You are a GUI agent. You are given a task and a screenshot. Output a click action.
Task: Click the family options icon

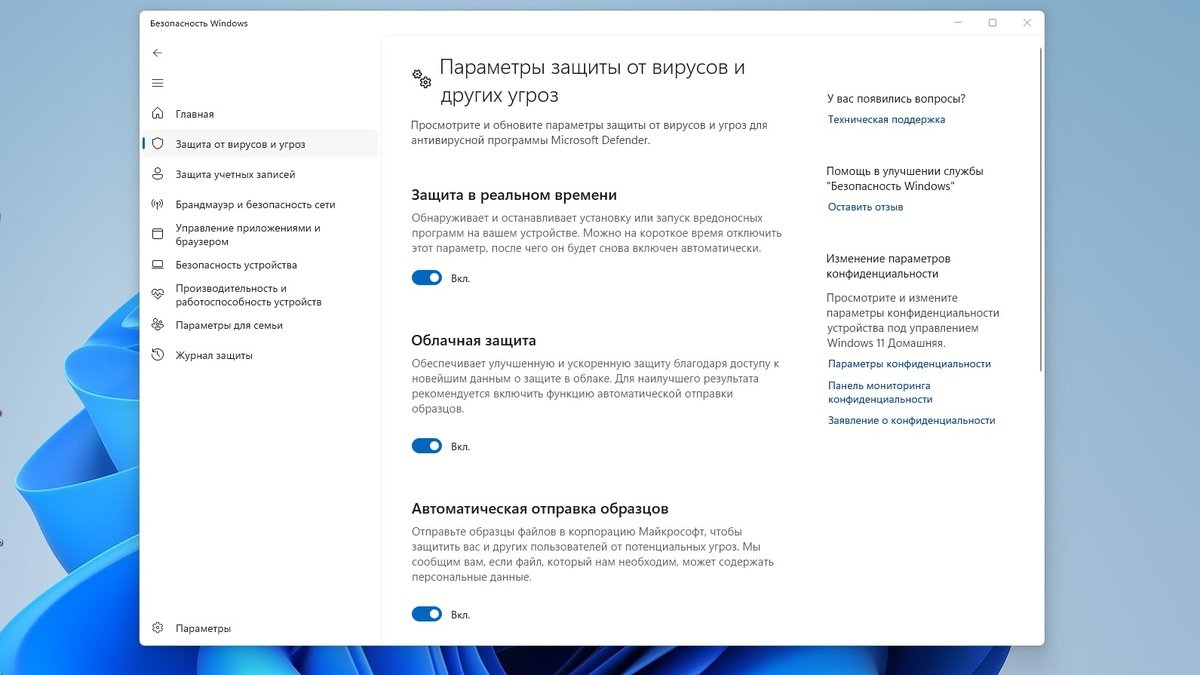pyautogui.click(x=157, y=325)
